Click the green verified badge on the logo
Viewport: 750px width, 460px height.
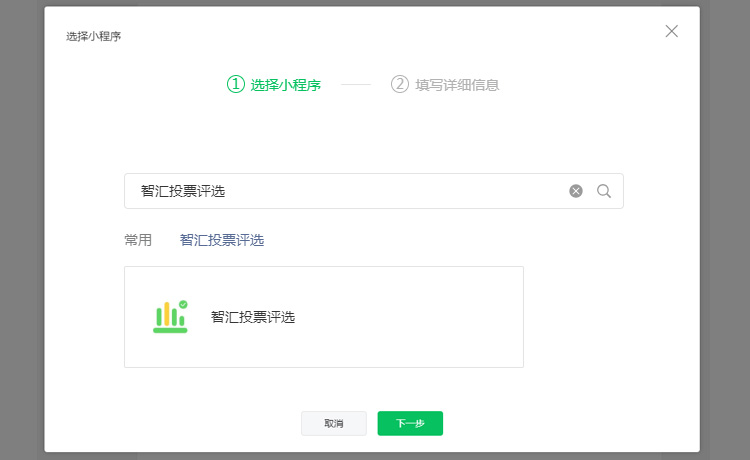(x=183, y=303)
